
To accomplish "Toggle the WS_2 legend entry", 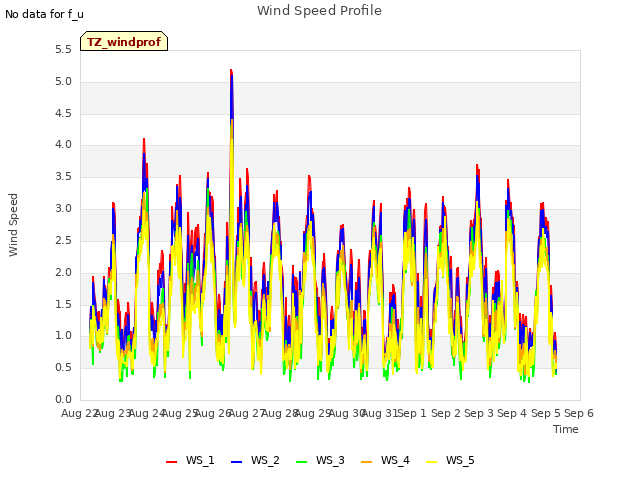I will tap(255, 460).
